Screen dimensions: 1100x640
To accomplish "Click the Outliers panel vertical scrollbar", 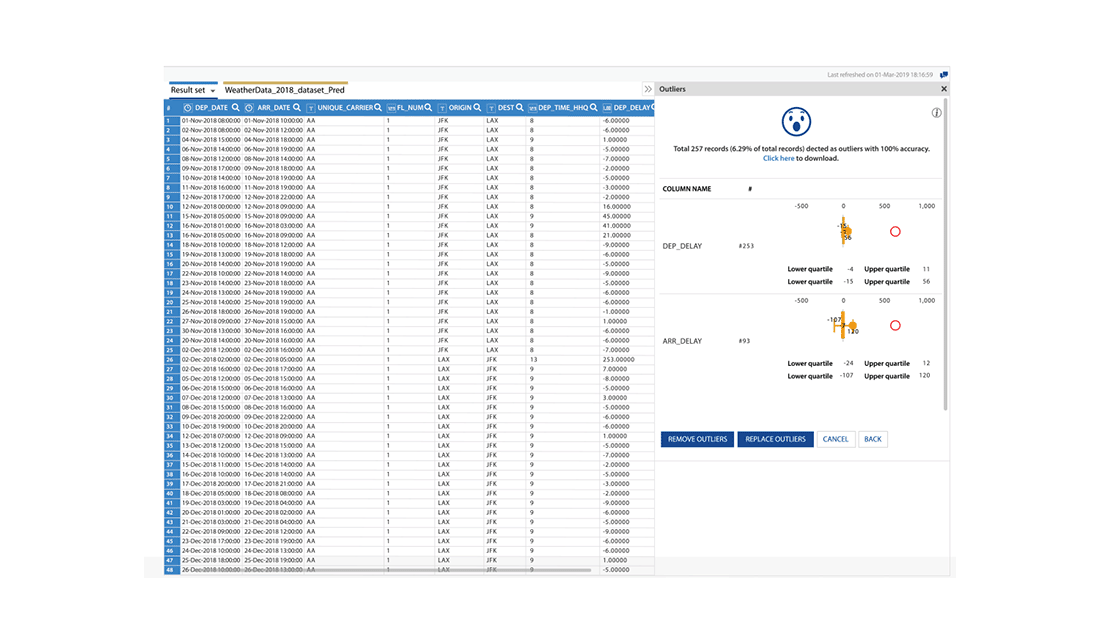I will click(x=945, y=253).
